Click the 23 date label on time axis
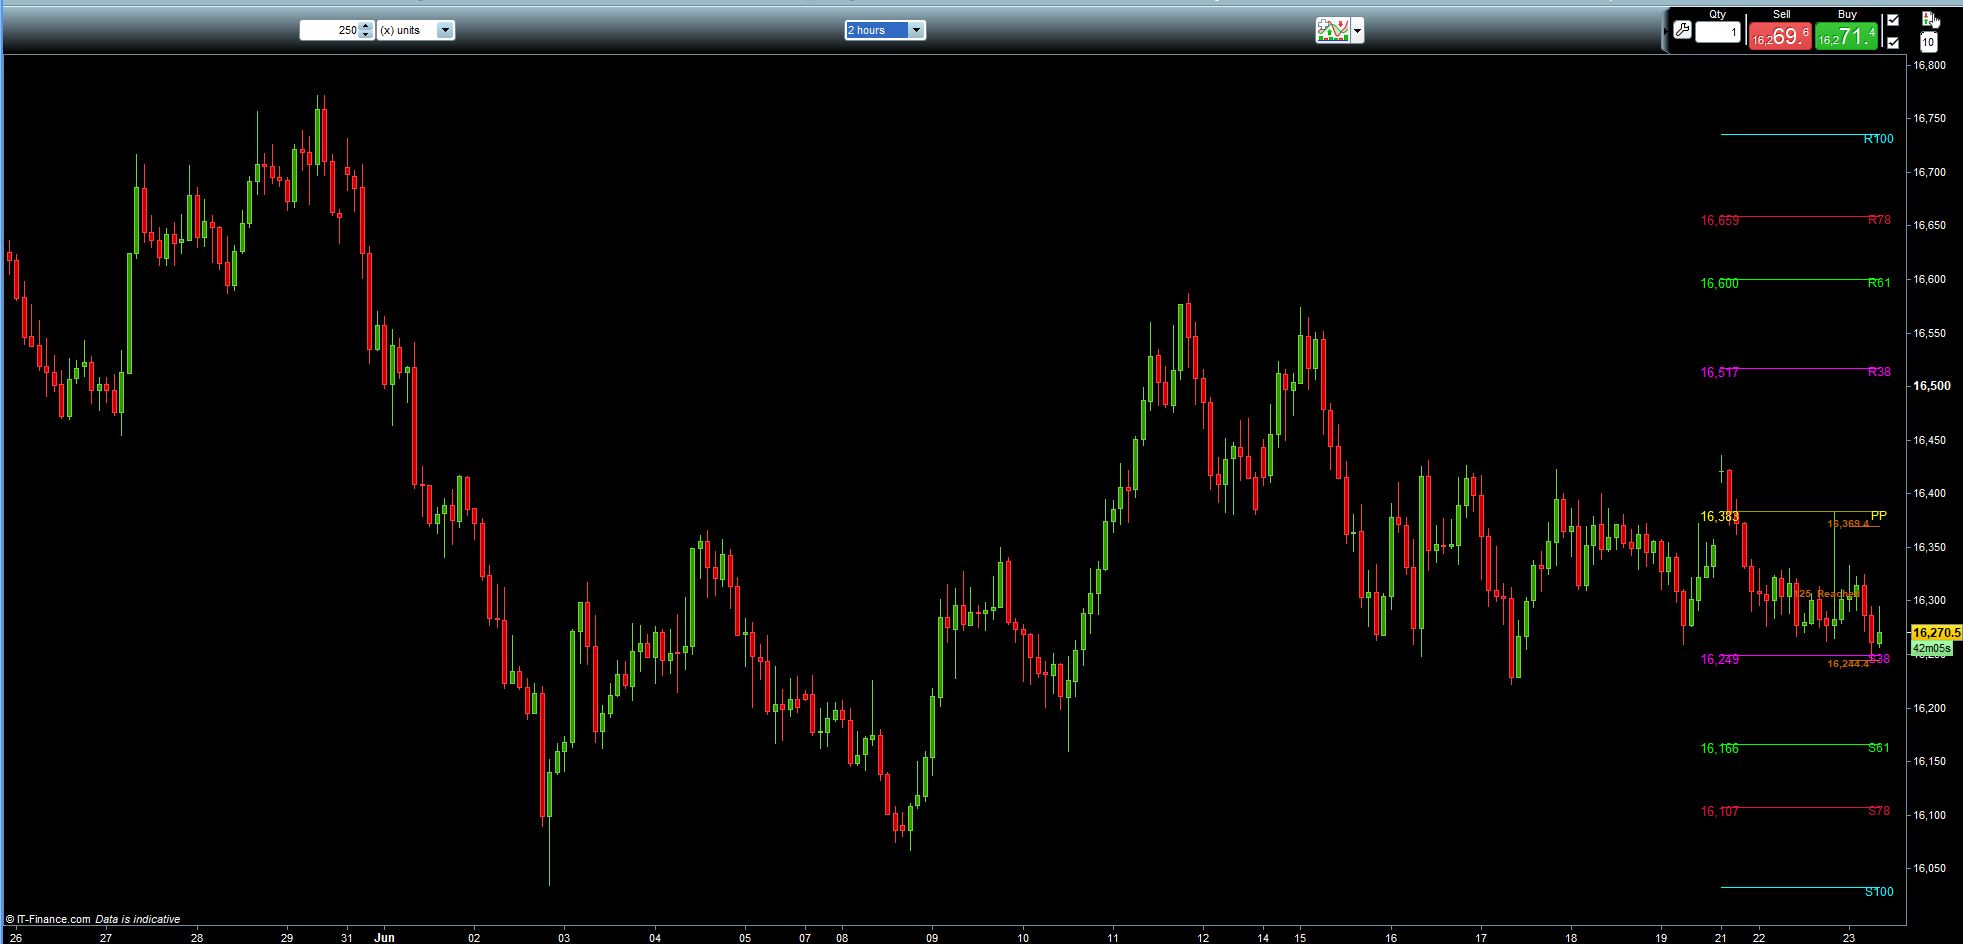Image resolution: width=1963 pixels, height=944 pixels. click(1849, 938)
